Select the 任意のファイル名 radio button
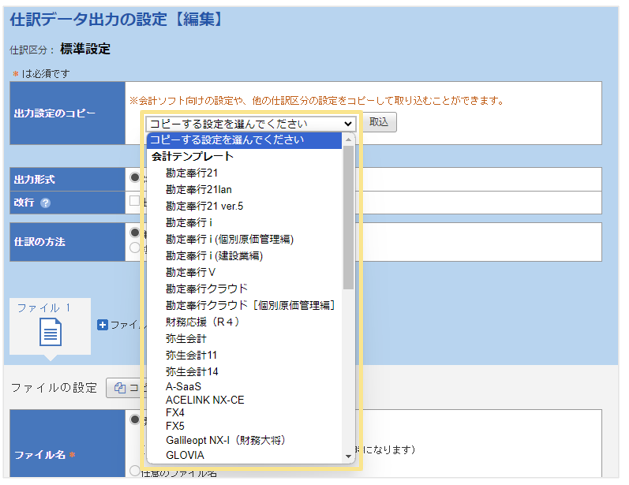The image size is (629, 485). [x=135, y=471]
